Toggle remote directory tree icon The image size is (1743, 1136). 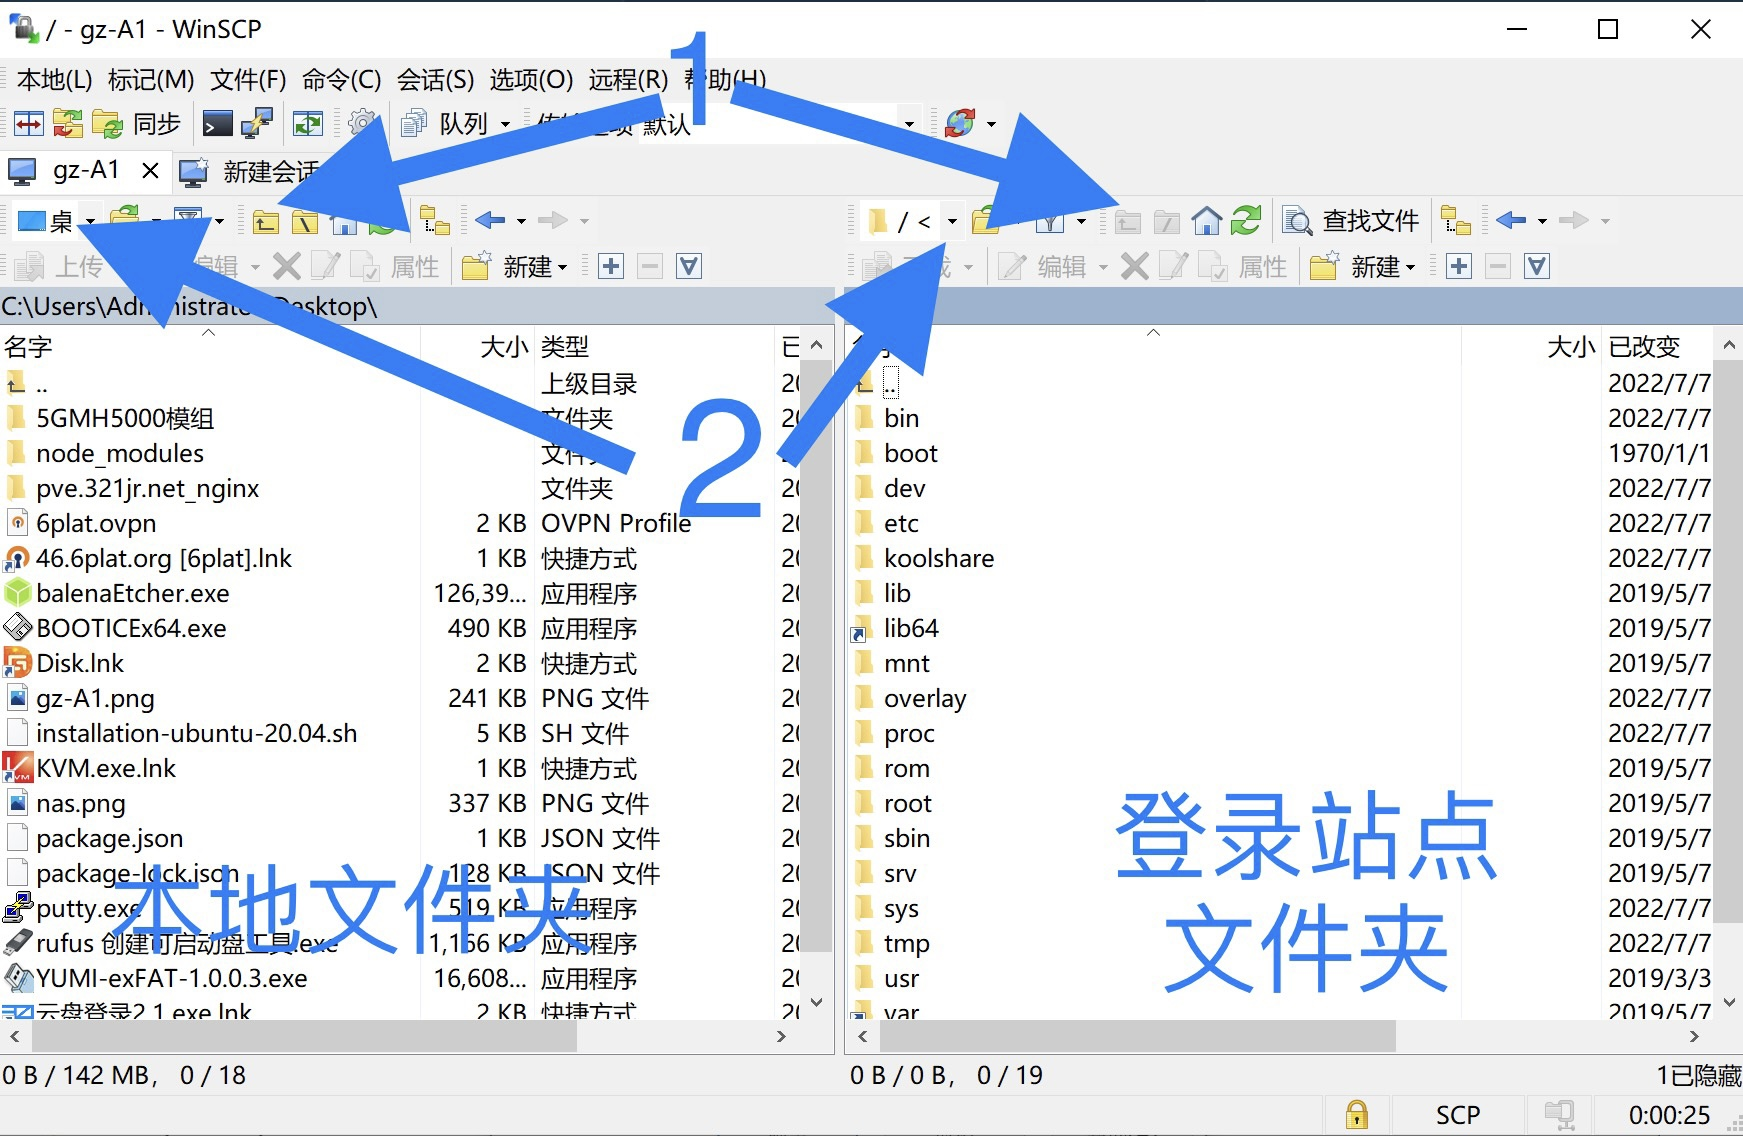(1456, 220)
